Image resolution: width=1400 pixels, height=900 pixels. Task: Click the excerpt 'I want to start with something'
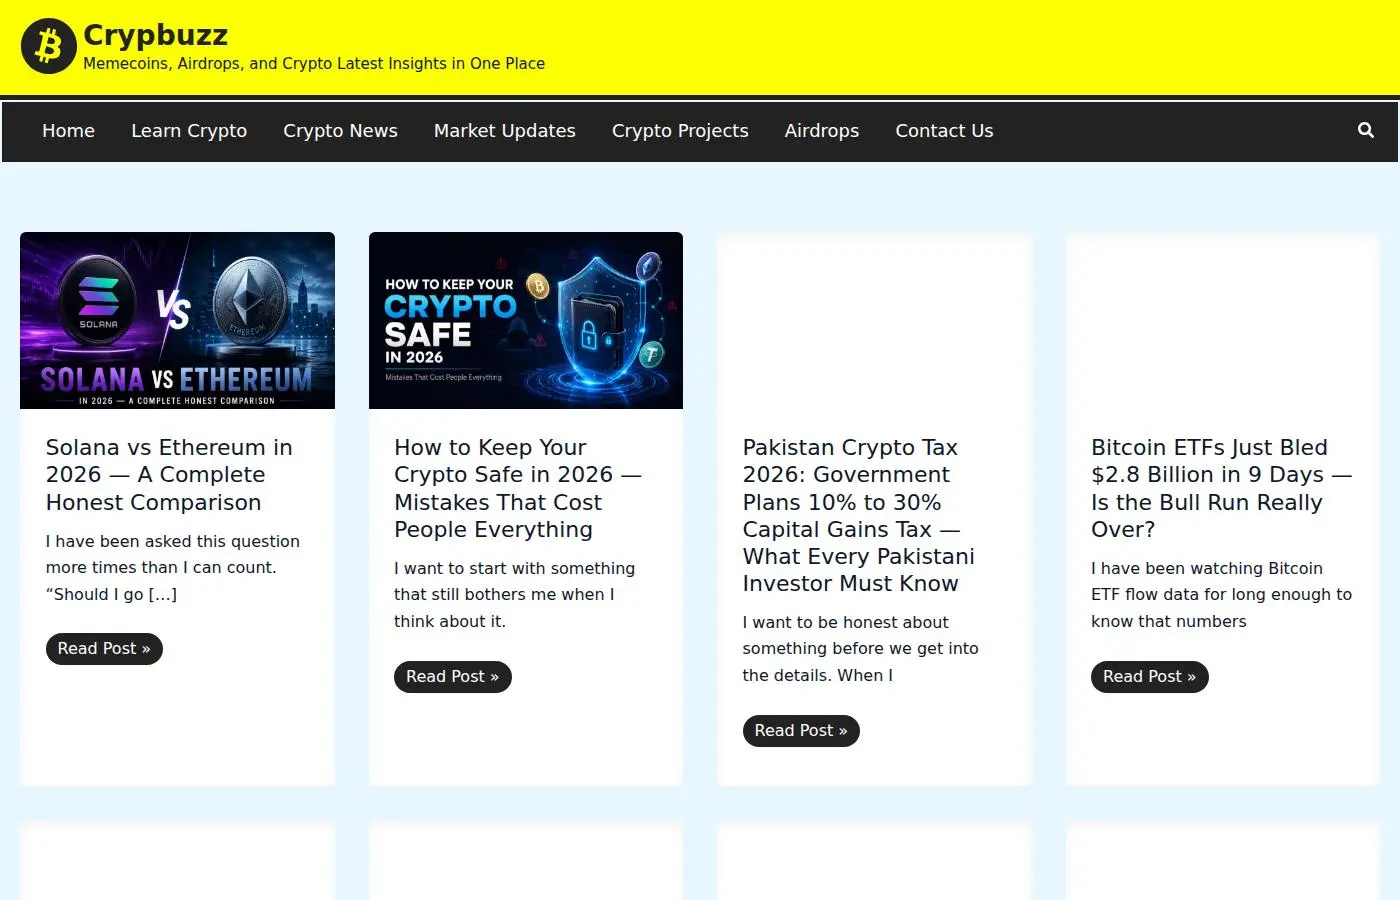pos(514,568)
